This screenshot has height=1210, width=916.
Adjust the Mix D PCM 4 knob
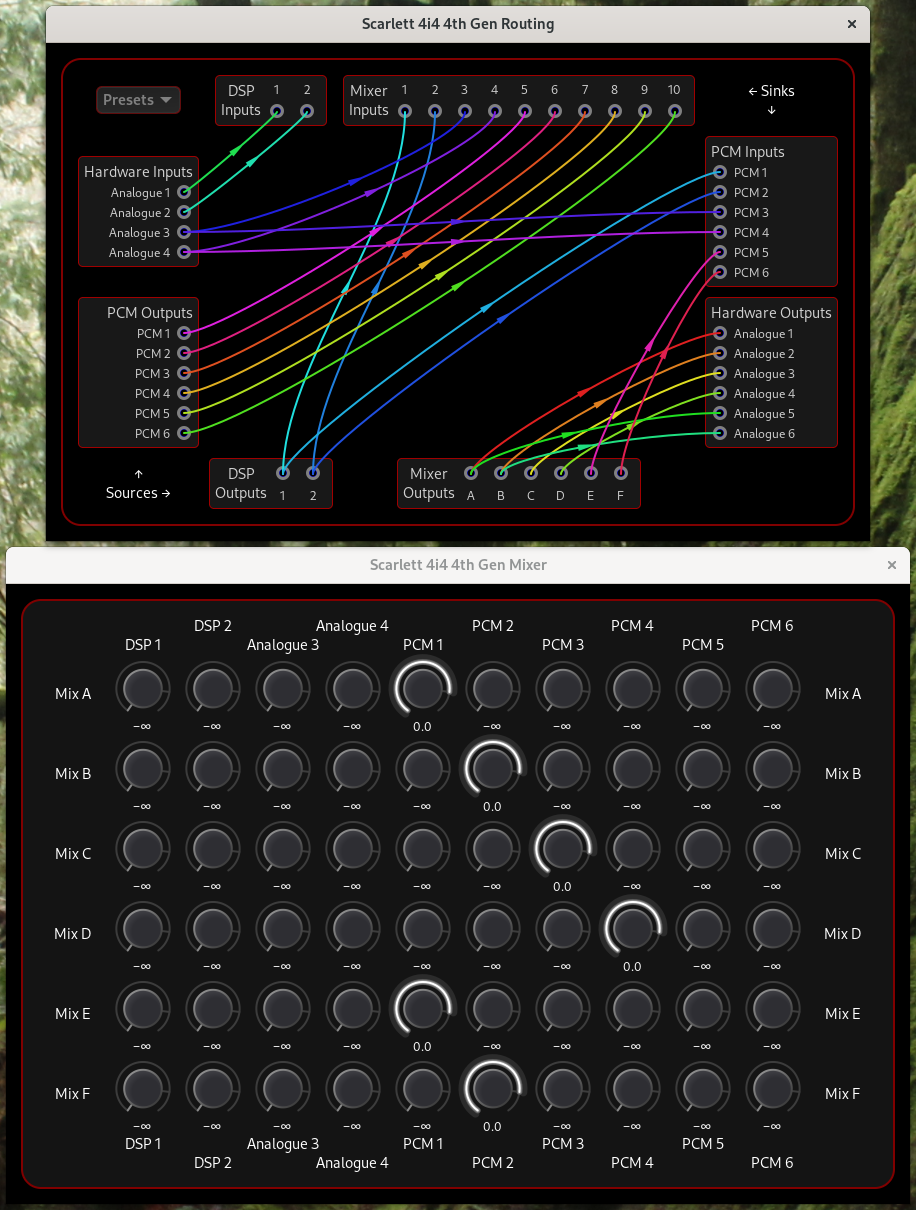(632, 928)
